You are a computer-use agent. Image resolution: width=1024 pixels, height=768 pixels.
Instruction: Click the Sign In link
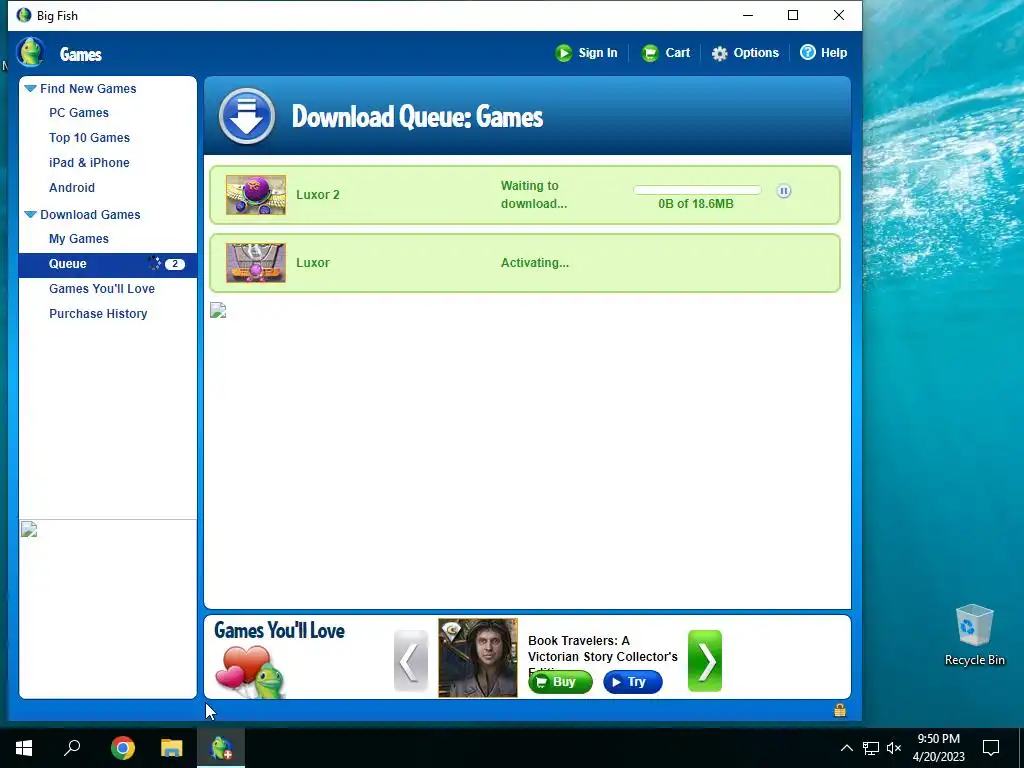click(598, 53)
